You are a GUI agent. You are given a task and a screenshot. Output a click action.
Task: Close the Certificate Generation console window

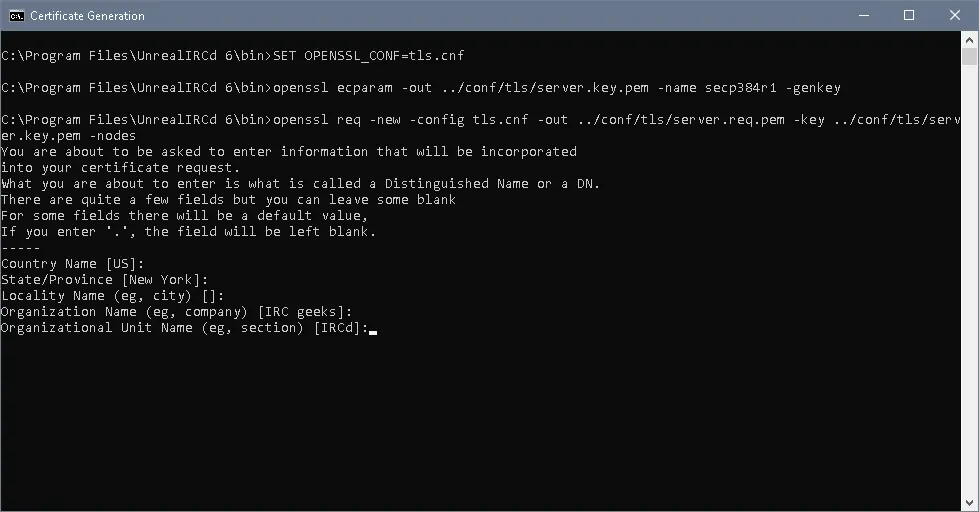pos(955,16)
